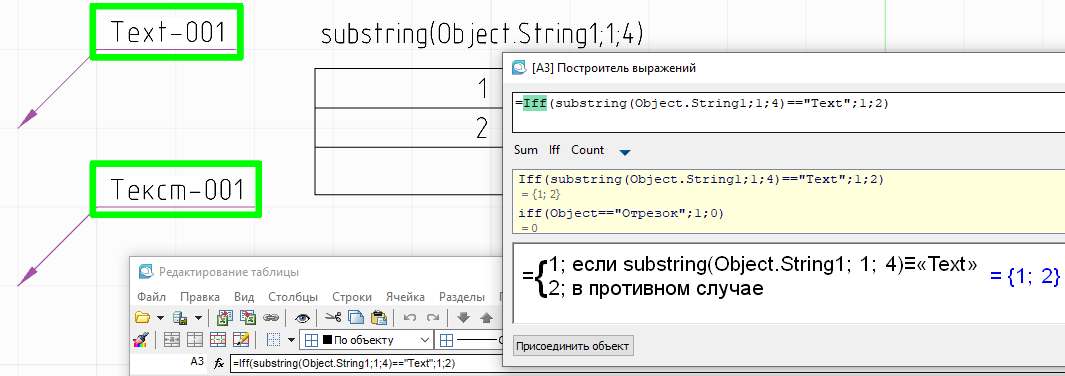Open dropdown arrow next to folder icon

[x=160, y=318]
